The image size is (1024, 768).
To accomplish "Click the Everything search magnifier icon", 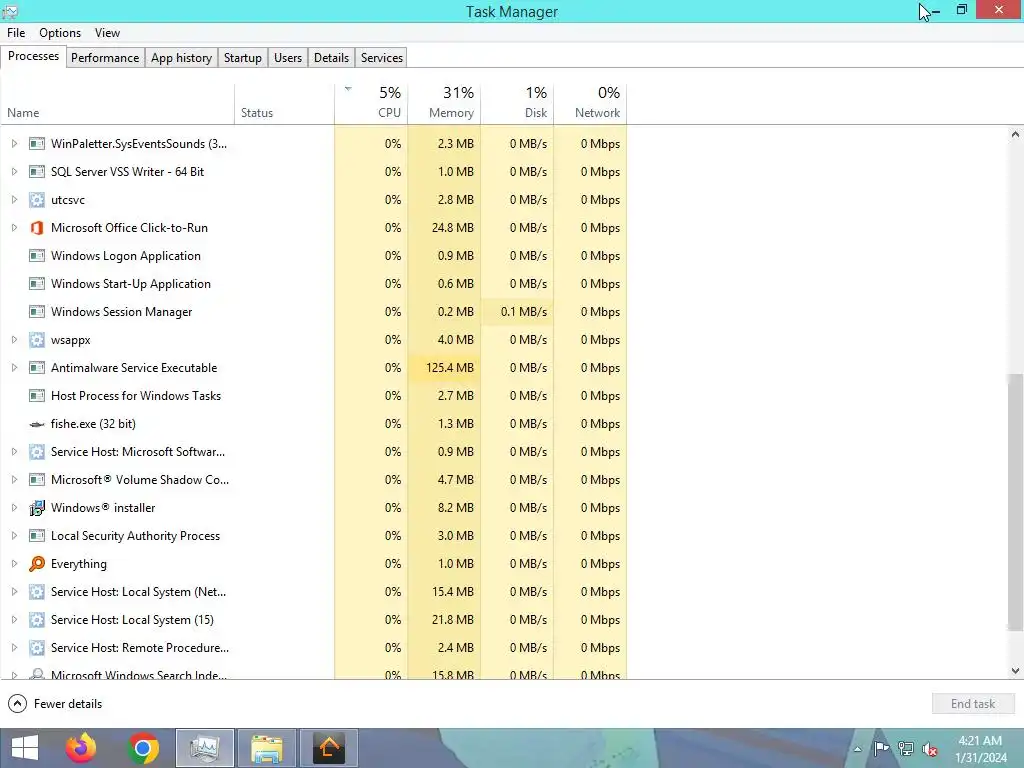I will point(37,564).
